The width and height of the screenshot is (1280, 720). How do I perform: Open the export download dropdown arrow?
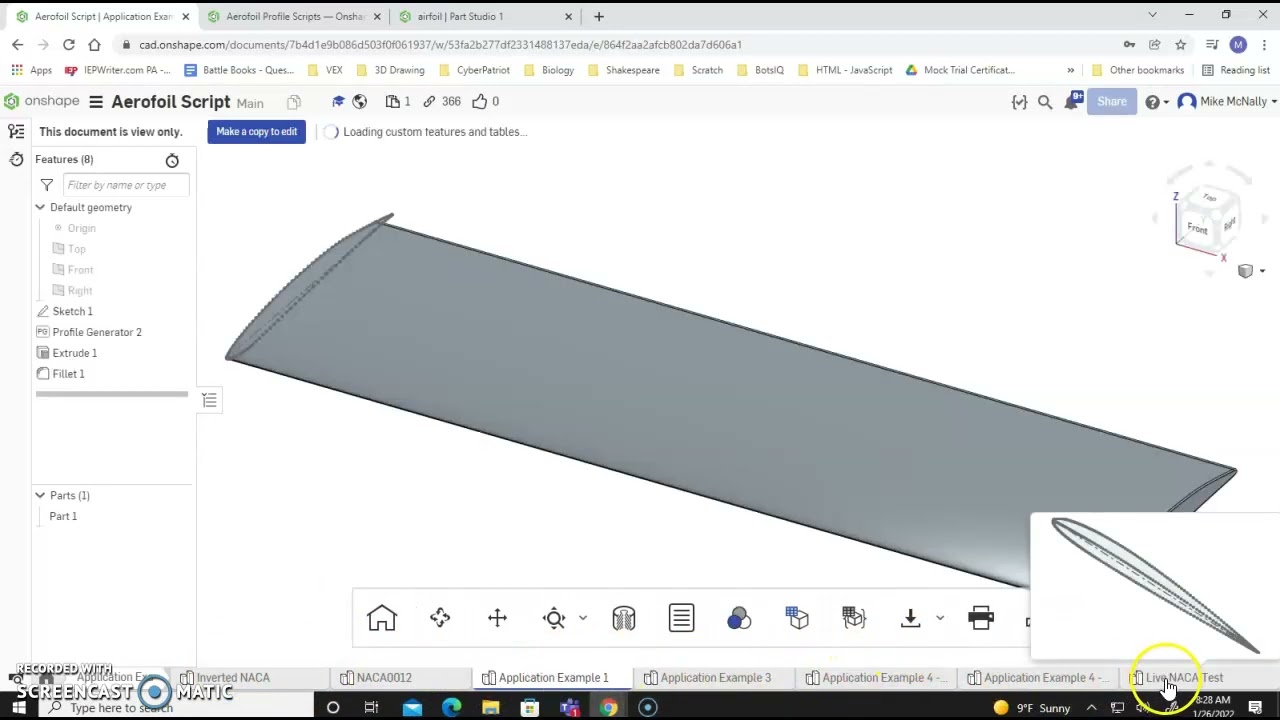940,618
